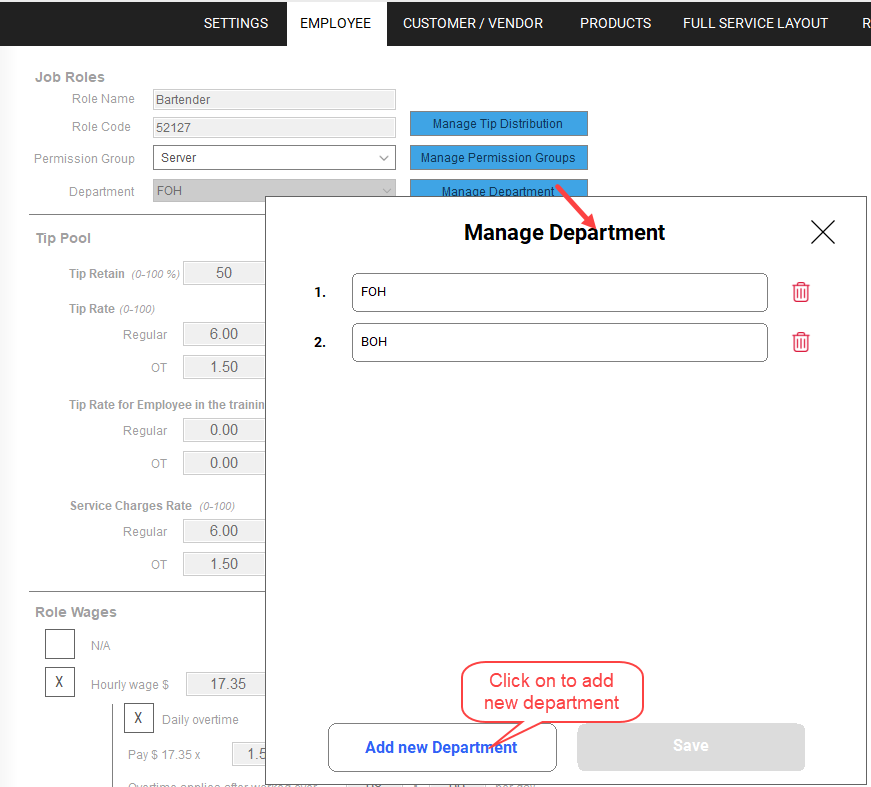Open the SETTINGS tab

[x=235, y=23]
